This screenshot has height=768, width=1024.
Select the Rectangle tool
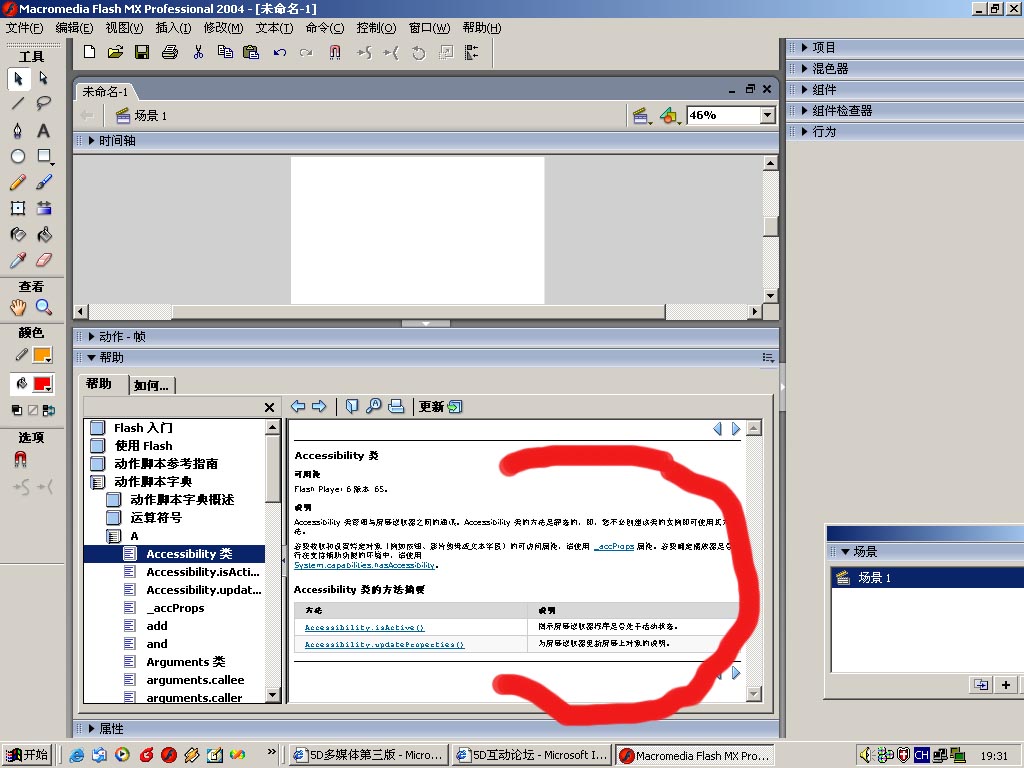point(44,156)
